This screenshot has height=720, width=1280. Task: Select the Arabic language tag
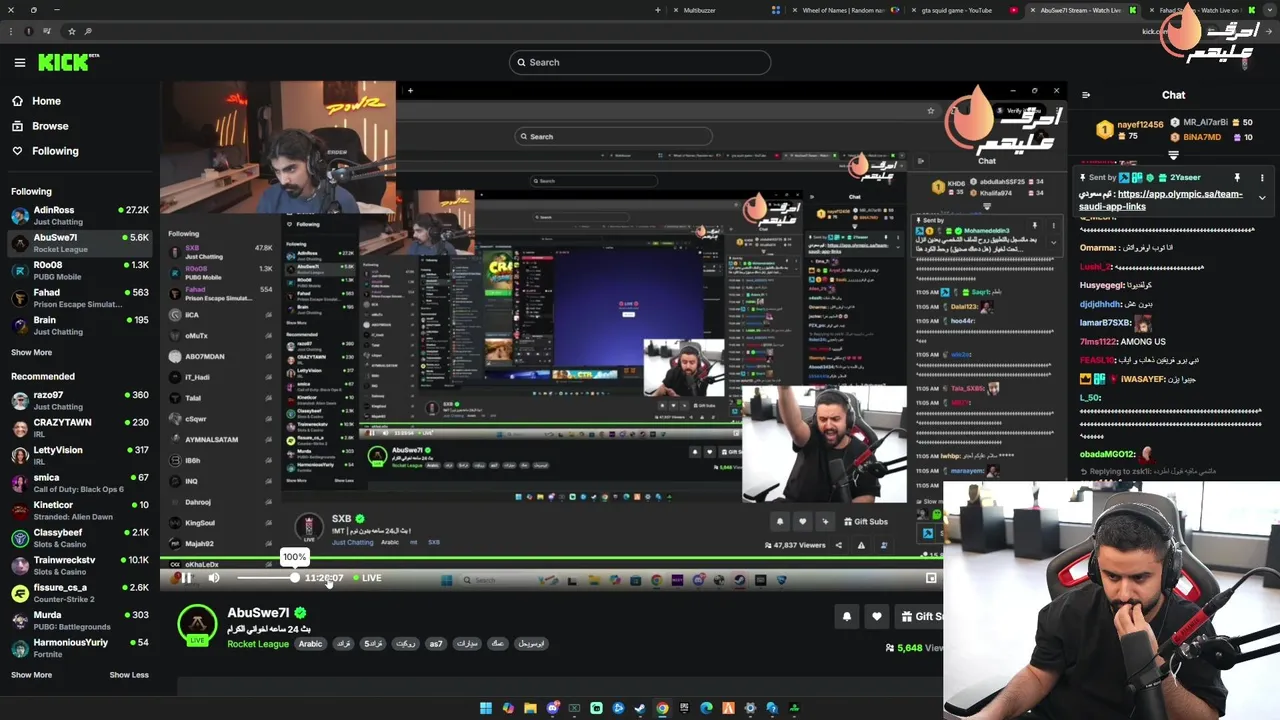click(311, 644)
